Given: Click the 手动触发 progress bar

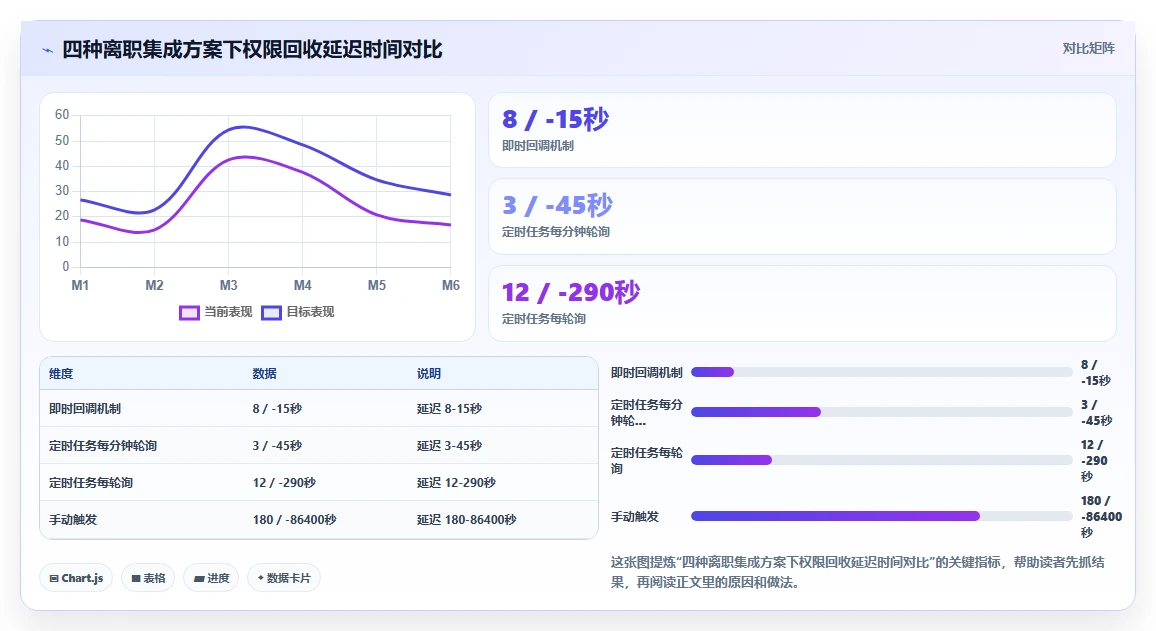Looking at the screenshot, I should click(x=881, y=516).
